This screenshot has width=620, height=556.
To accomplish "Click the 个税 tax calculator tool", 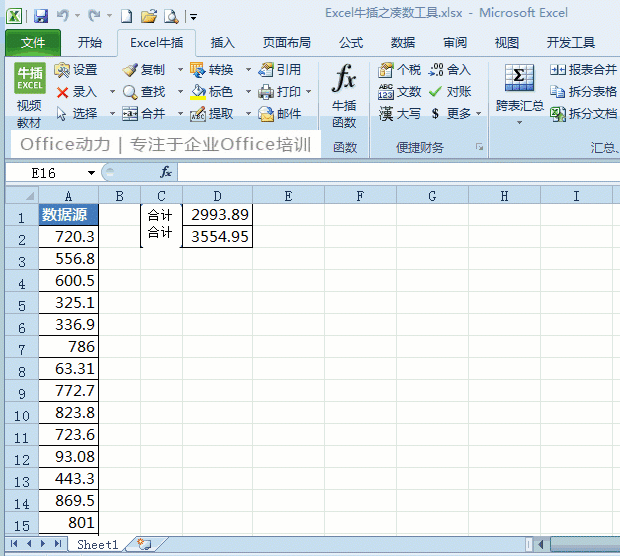I will [x=400, y=70].
